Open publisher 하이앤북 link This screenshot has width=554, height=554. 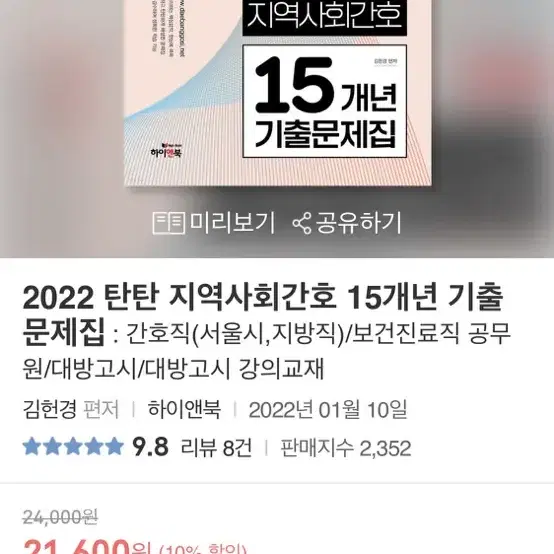coord(184,409)
